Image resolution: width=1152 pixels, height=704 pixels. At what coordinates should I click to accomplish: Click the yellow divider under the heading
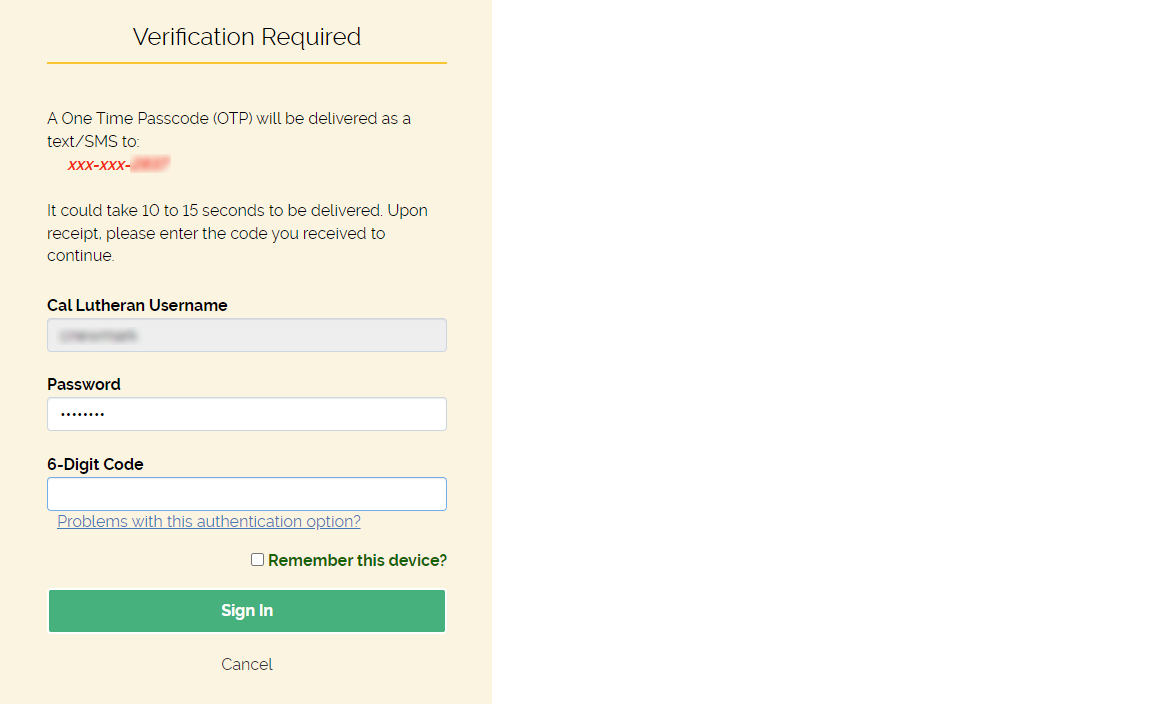(x=246, y=63)
